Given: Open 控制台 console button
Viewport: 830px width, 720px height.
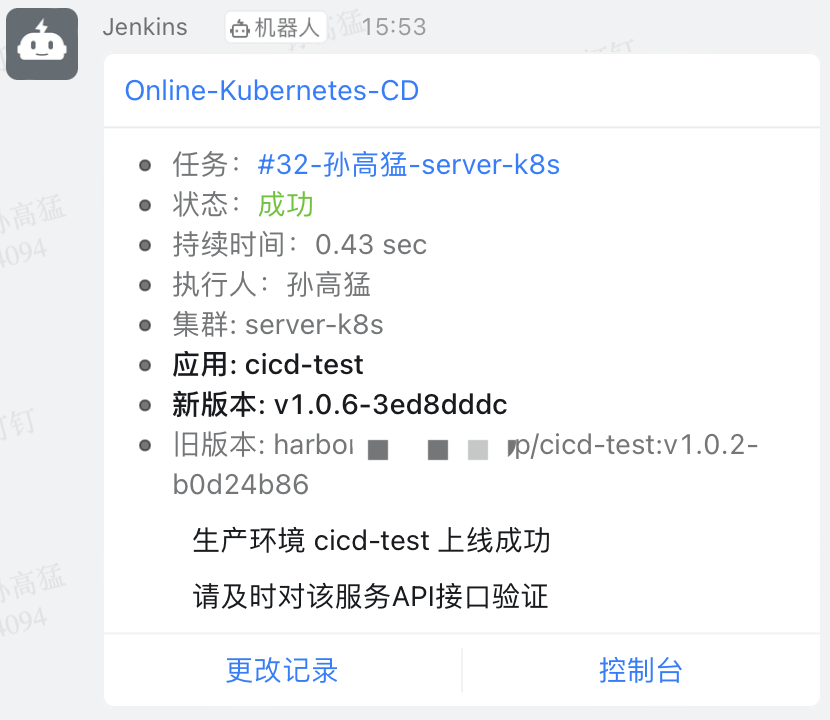Looking at the screenshot, I should pyautogui.click(x=640, y=670).
